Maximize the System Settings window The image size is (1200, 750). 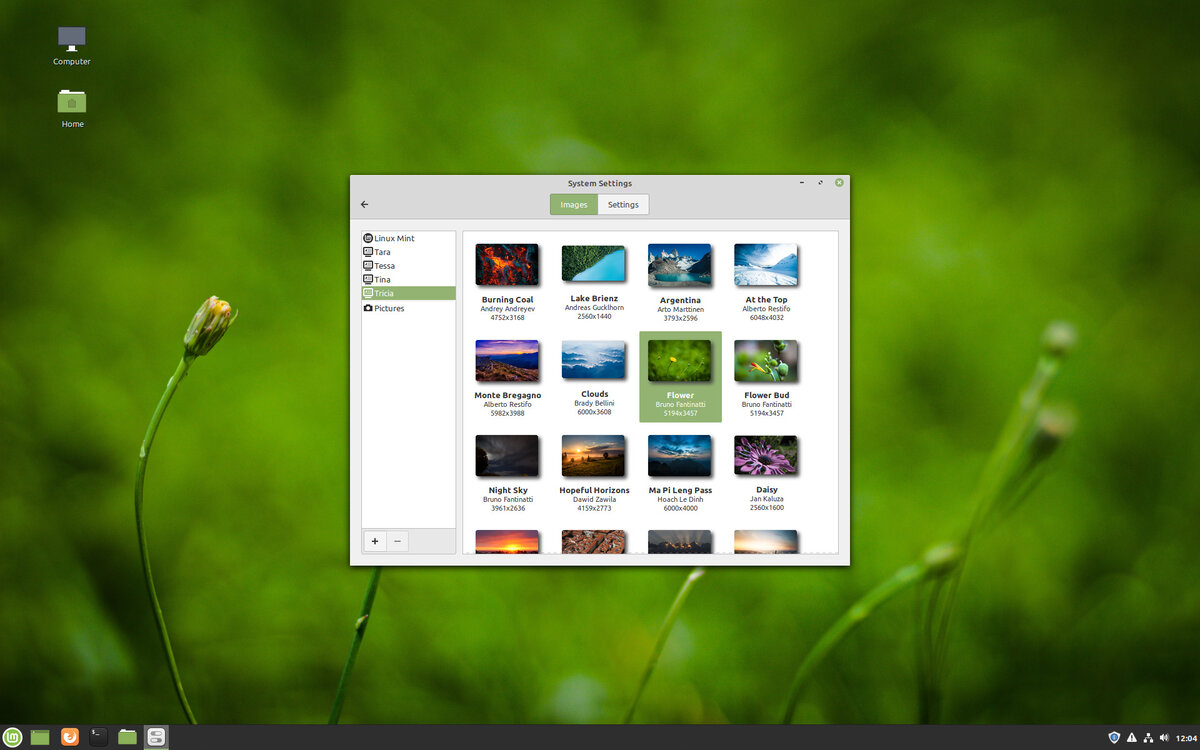coord(821,182)
